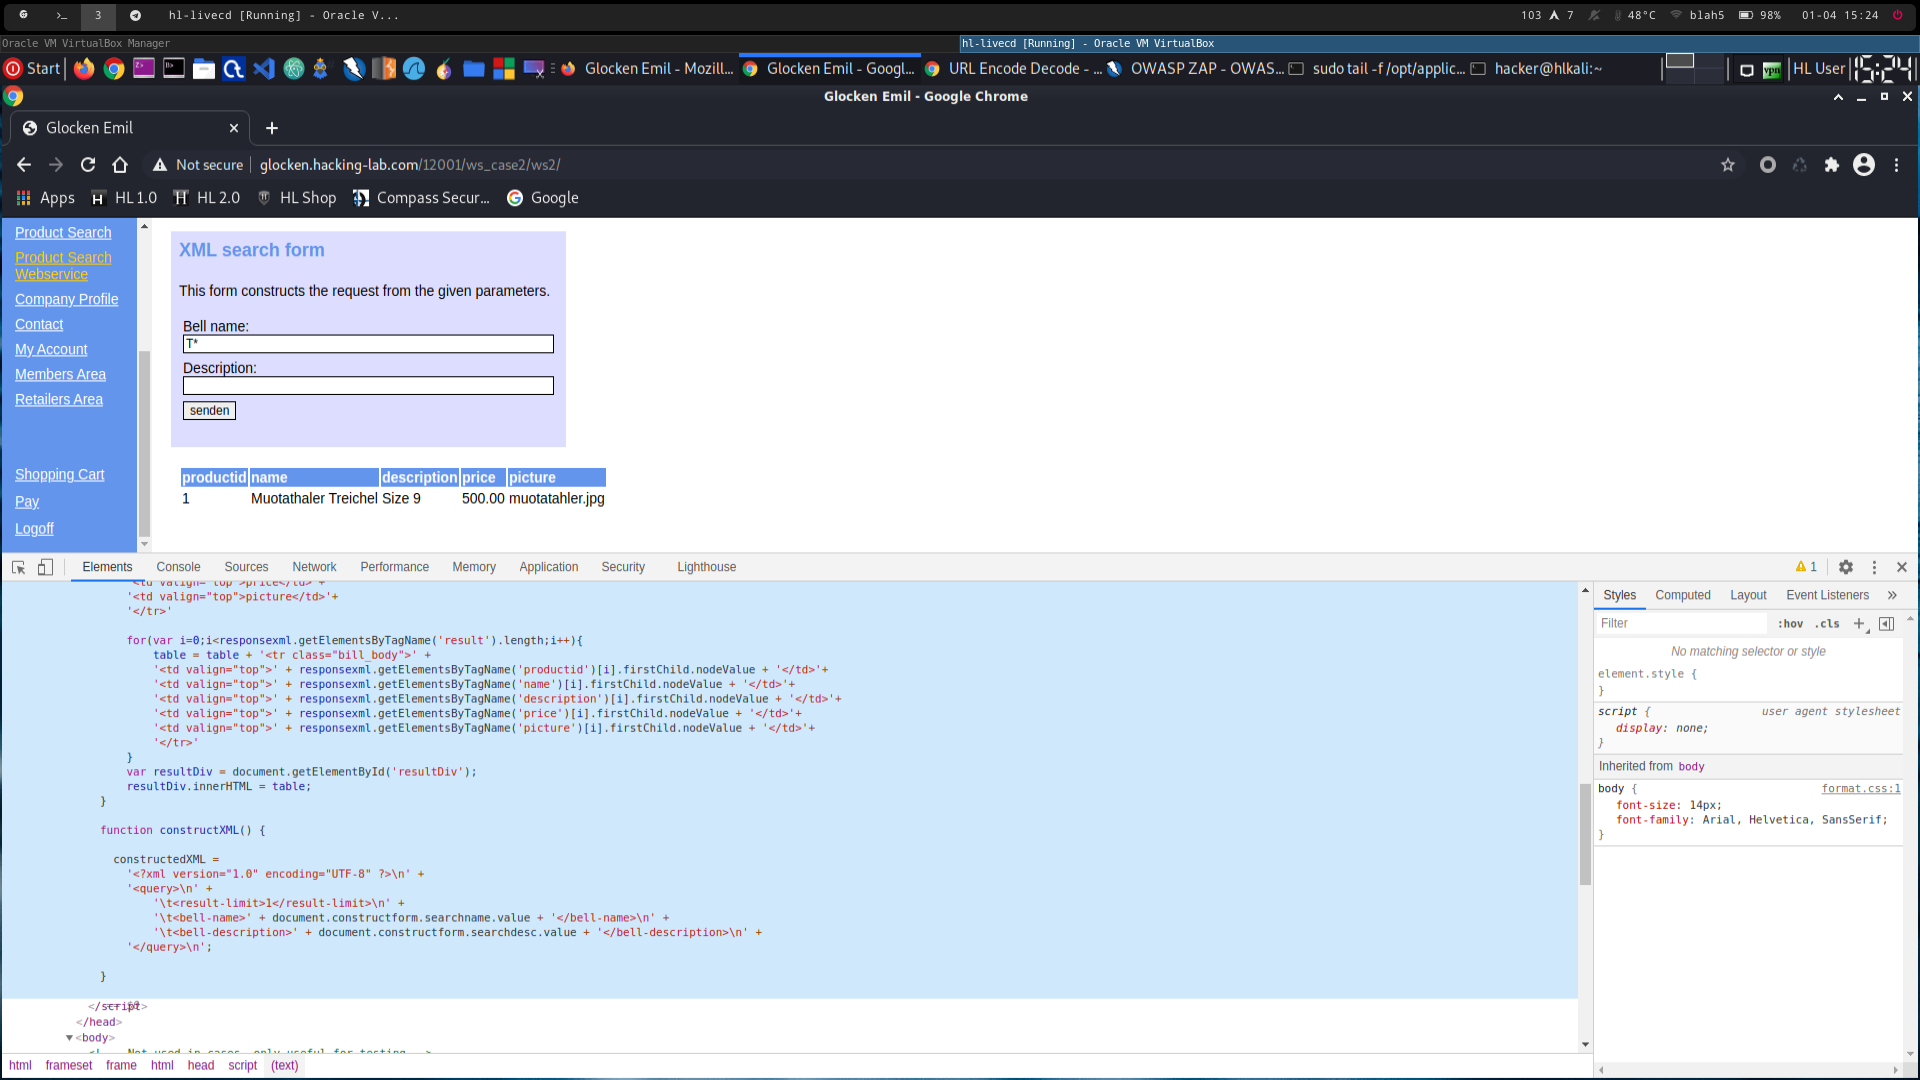1920x1080 pixels.
Task: Open the Company Profile link
Action: [66, 299]
